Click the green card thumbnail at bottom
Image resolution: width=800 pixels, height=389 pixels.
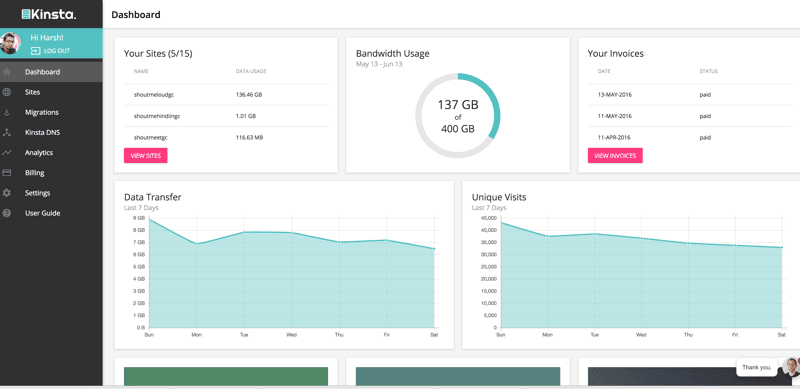[226, 376]
